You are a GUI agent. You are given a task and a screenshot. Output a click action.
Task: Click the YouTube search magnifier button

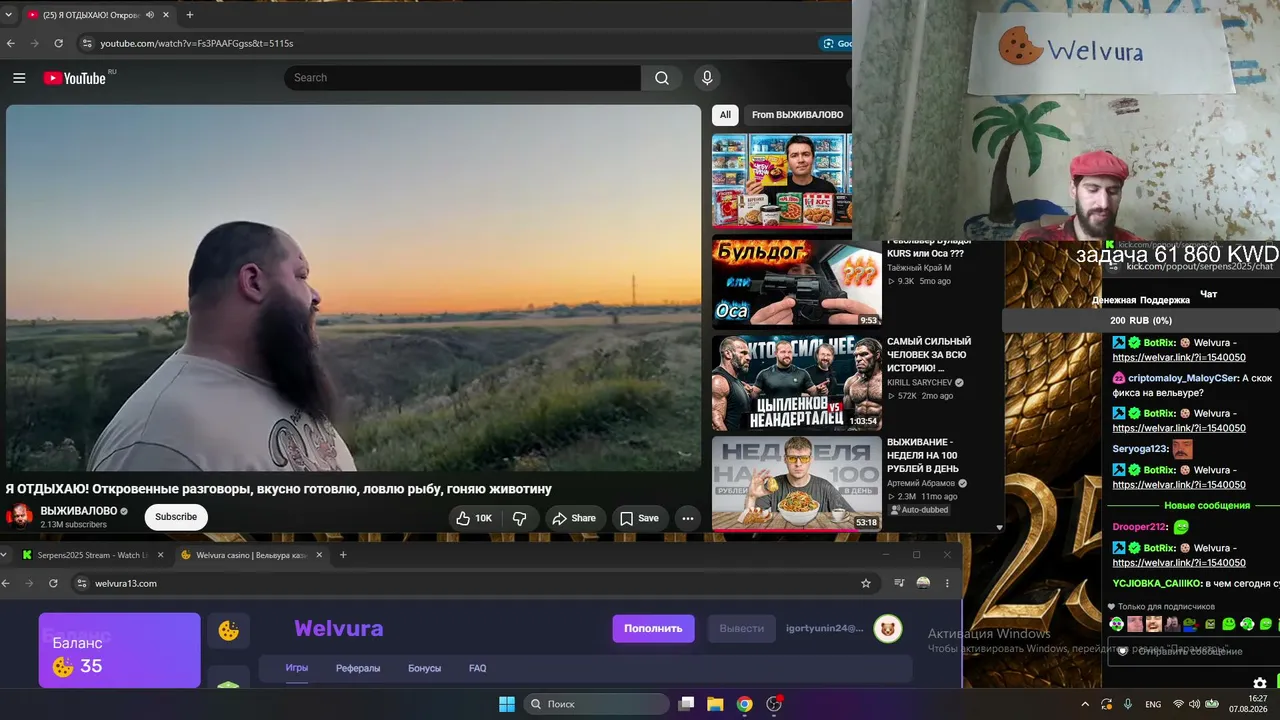(x=662, y=78)
